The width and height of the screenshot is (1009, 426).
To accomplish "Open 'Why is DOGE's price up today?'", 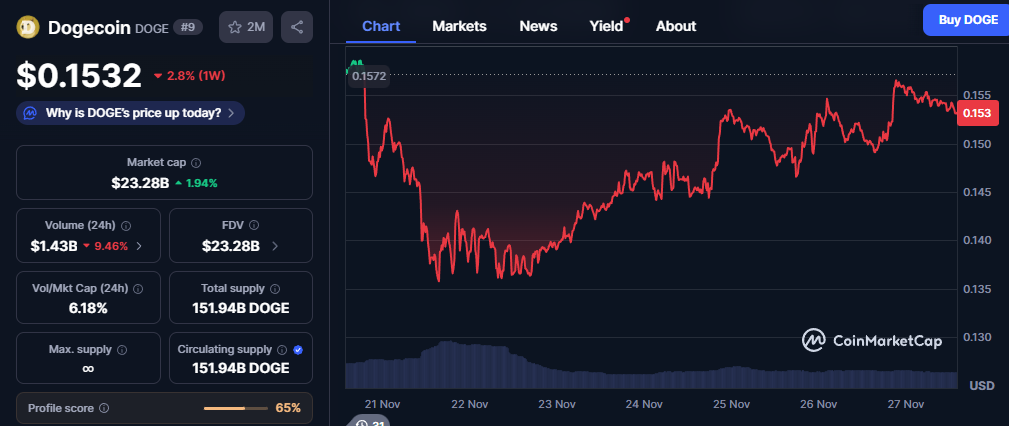I will coord(130,113).
